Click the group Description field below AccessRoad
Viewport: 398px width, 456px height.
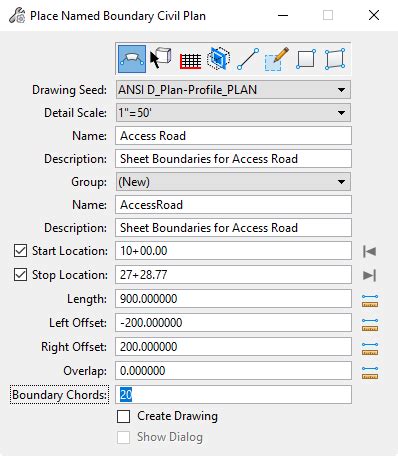coord(233,228)
